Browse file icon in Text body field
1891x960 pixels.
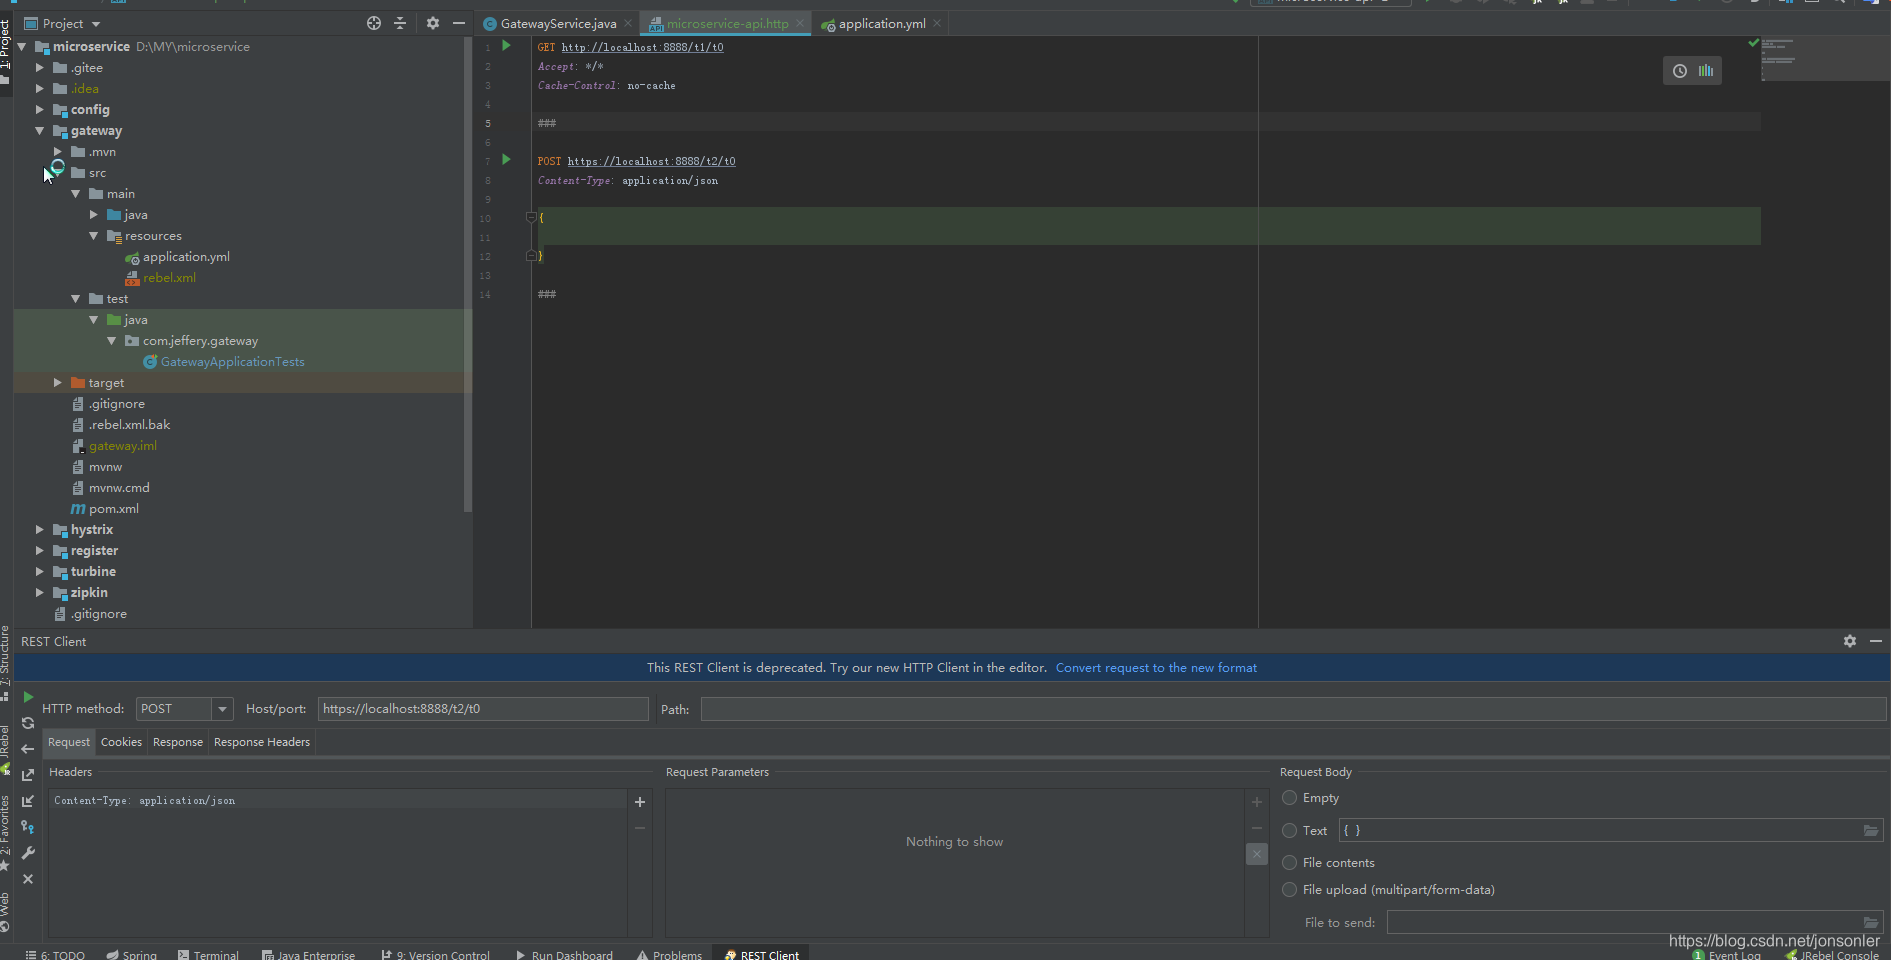(1871, 831)
